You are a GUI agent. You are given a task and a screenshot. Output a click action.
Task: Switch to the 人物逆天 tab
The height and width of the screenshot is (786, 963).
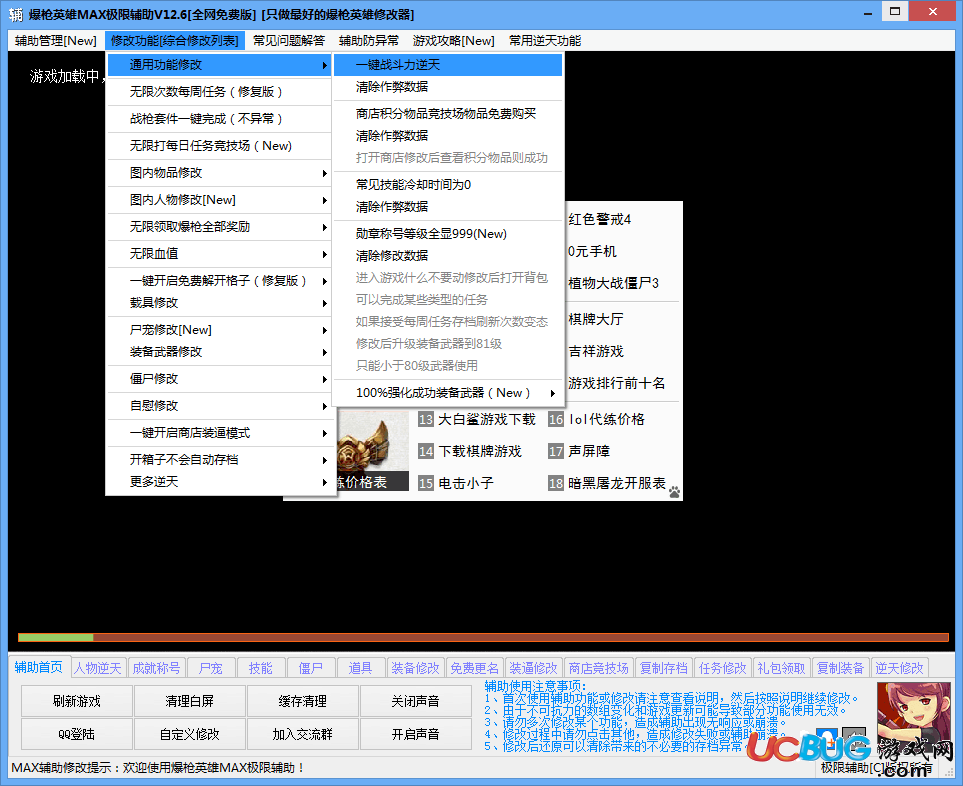(98, 668)
